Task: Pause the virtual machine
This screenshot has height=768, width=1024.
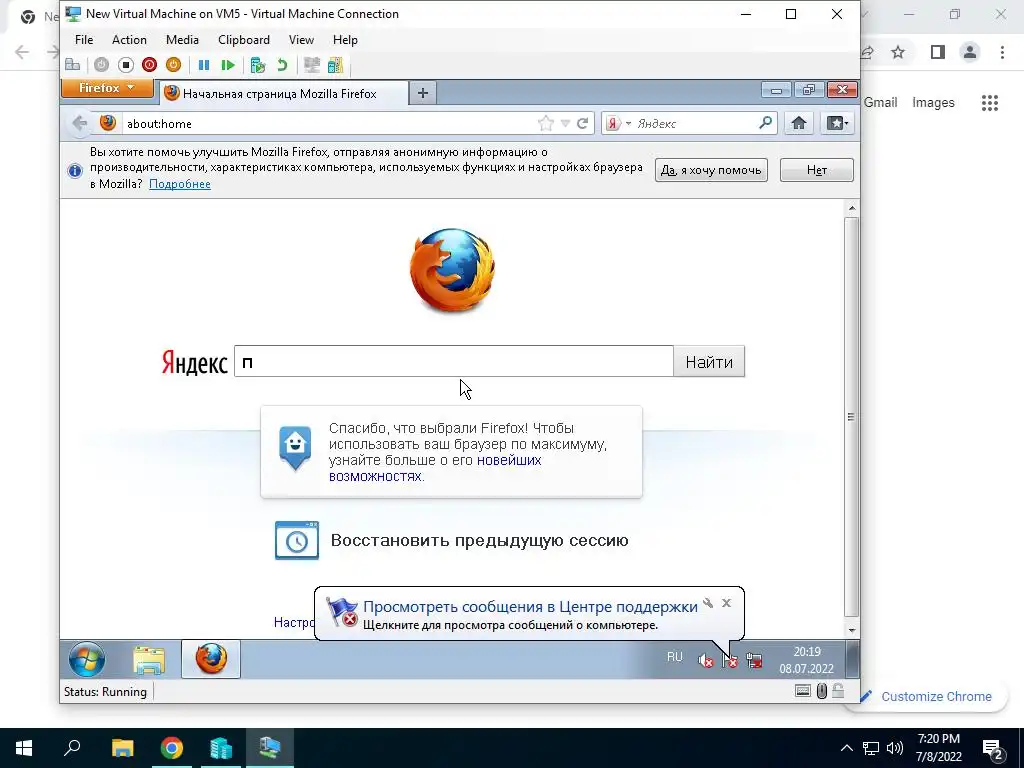Action: coord(204,65)
